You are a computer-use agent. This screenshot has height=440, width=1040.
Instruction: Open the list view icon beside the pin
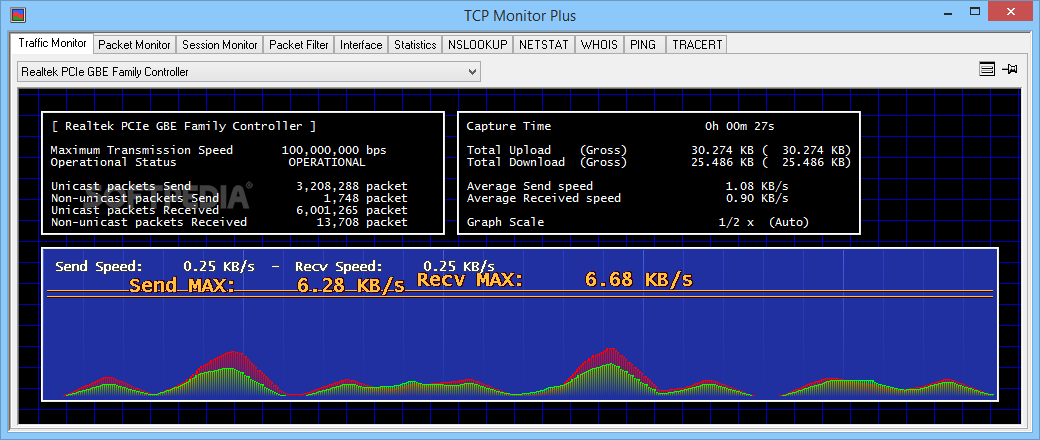point(987,69)
